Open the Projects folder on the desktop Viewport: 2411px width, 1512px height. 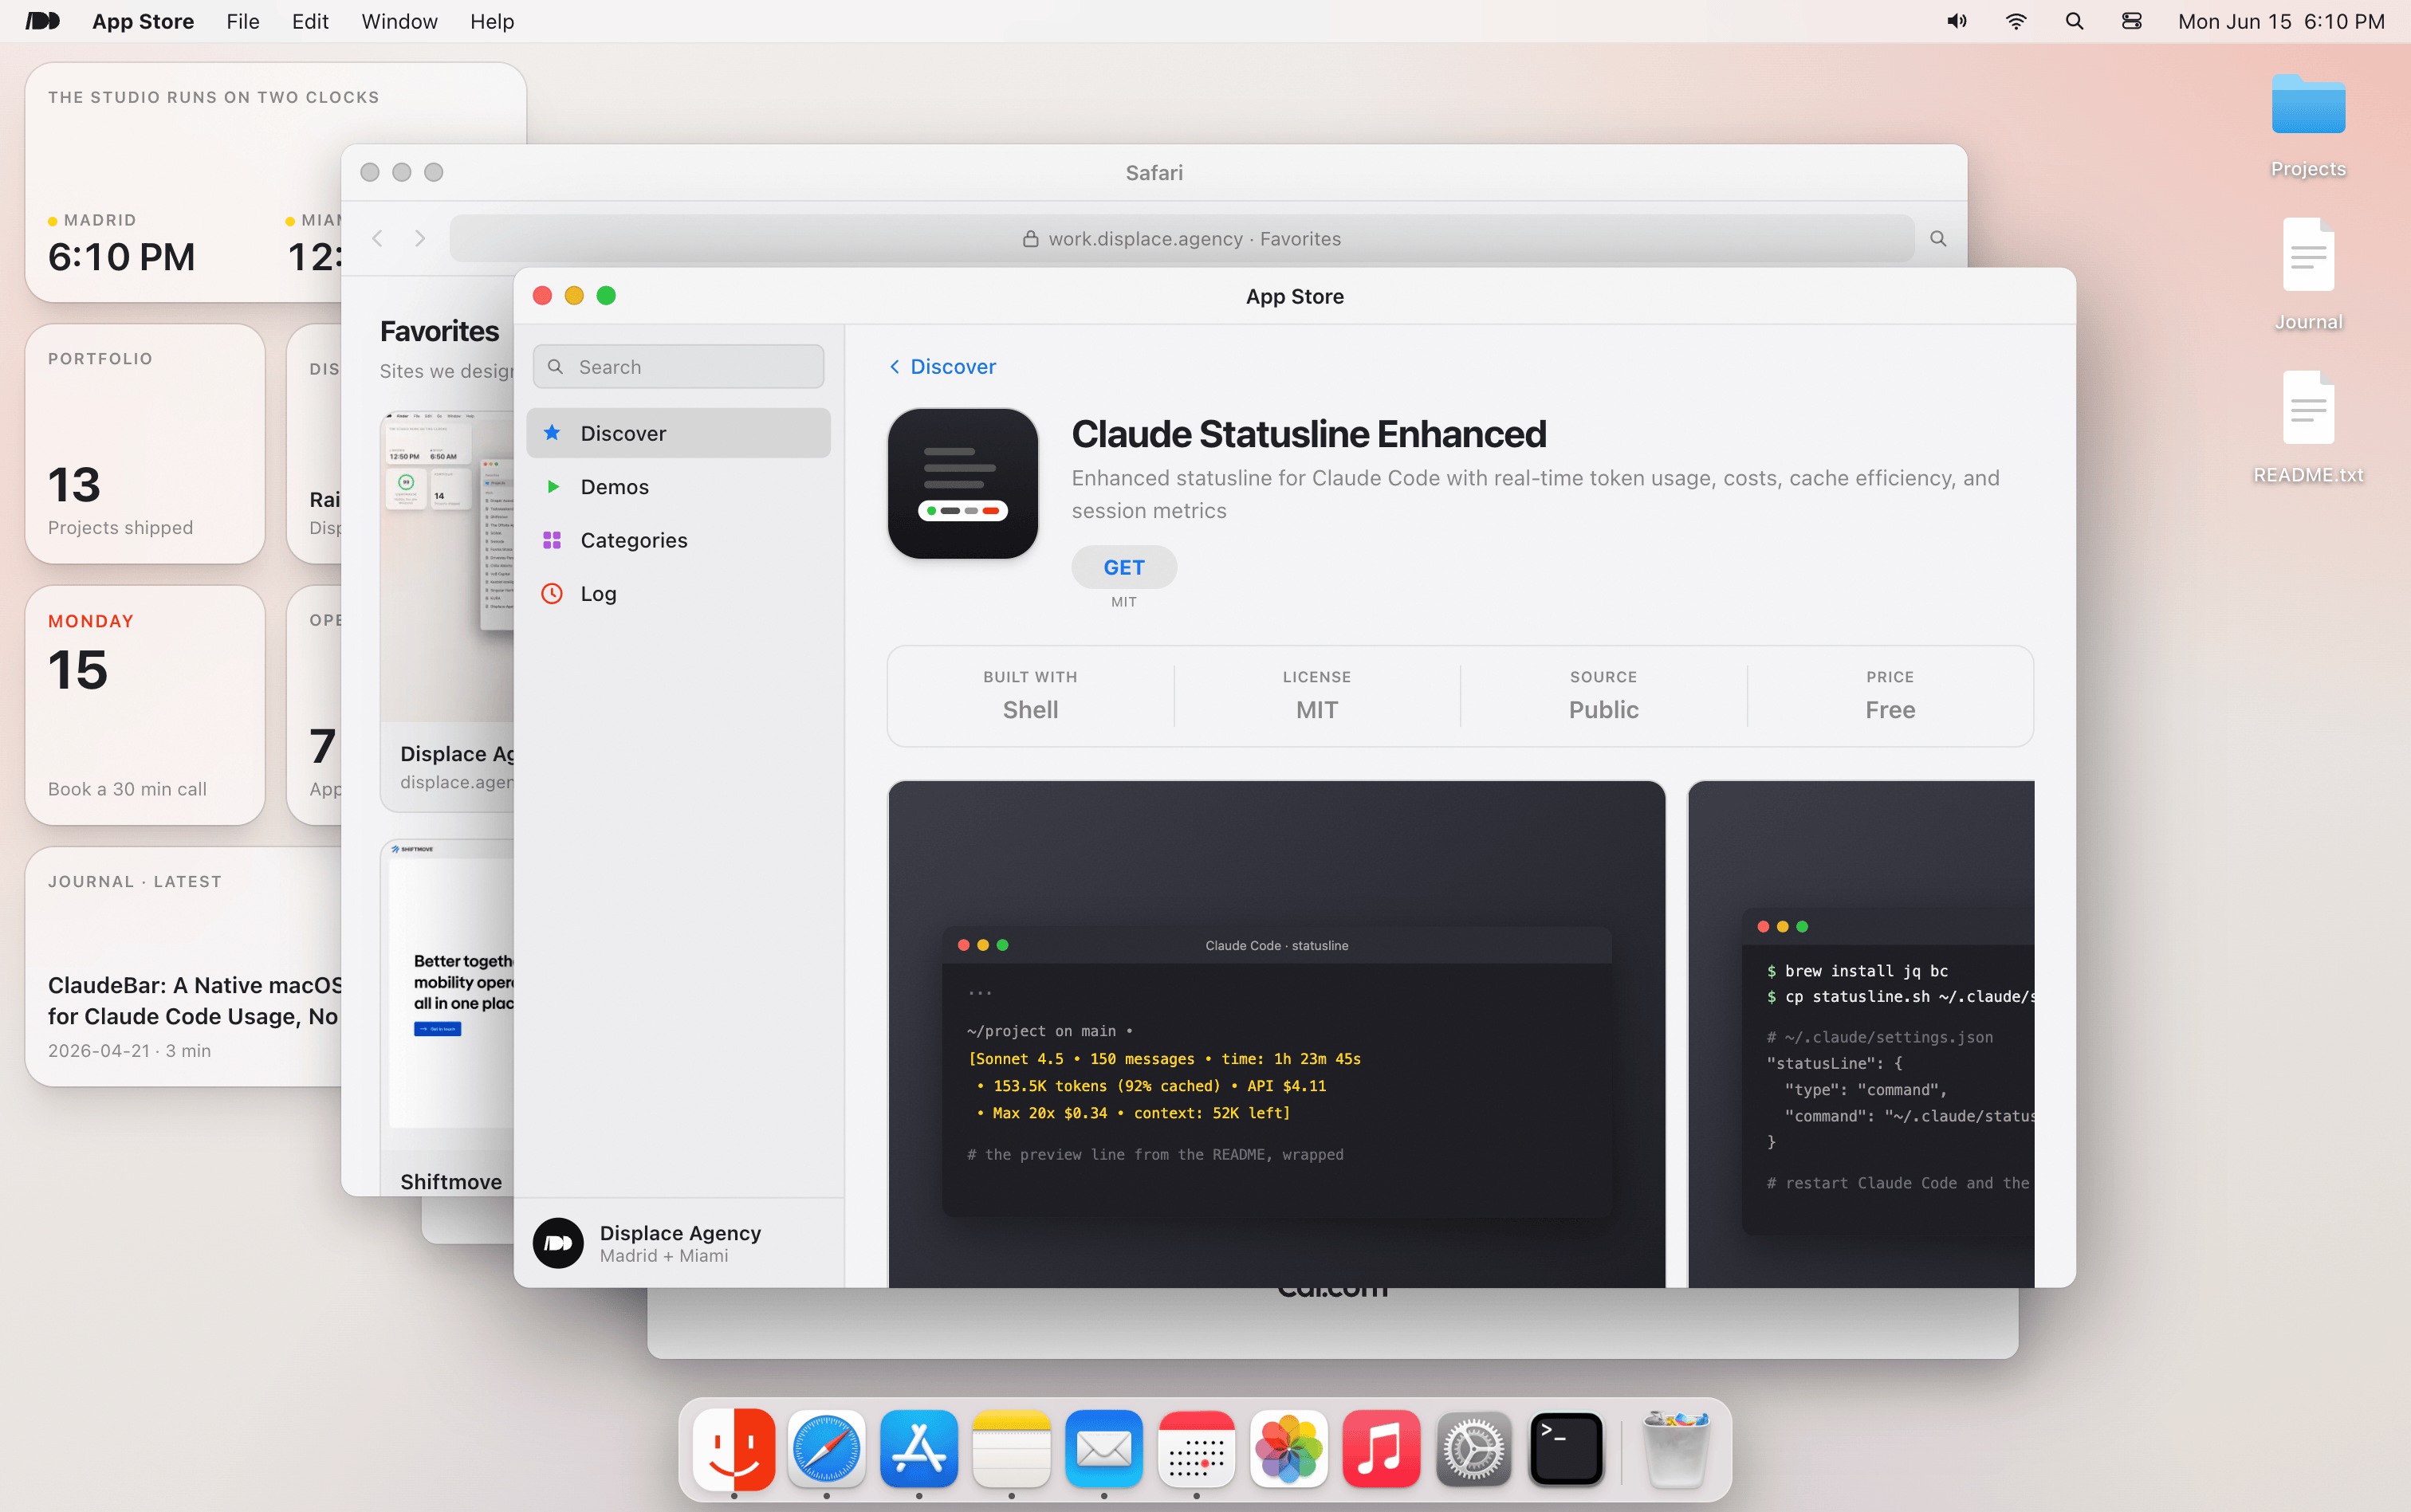coord(2308,124)
